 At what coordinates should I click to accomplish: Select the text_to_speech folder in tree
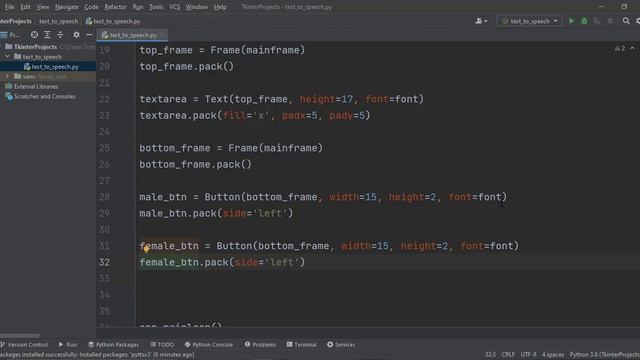pos(42,57)
